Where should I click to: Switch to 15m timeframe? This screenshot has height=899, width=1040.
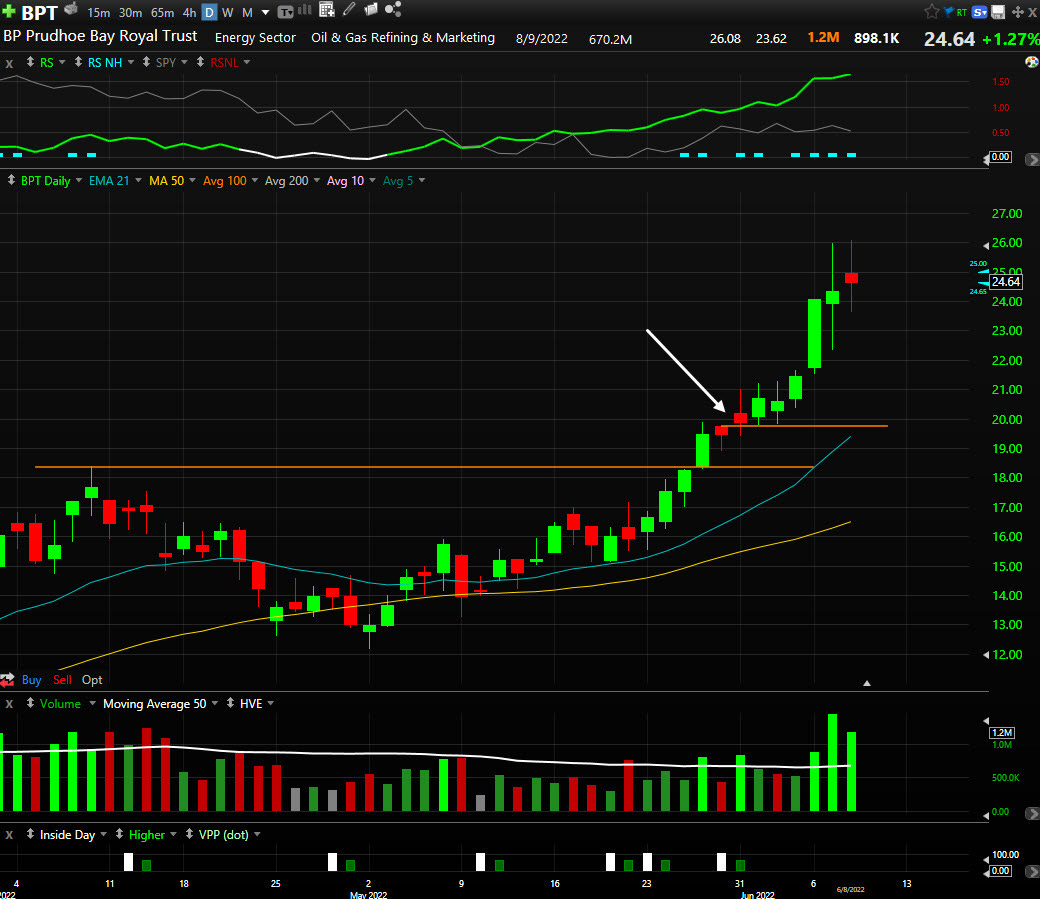(x=98, y=13)
